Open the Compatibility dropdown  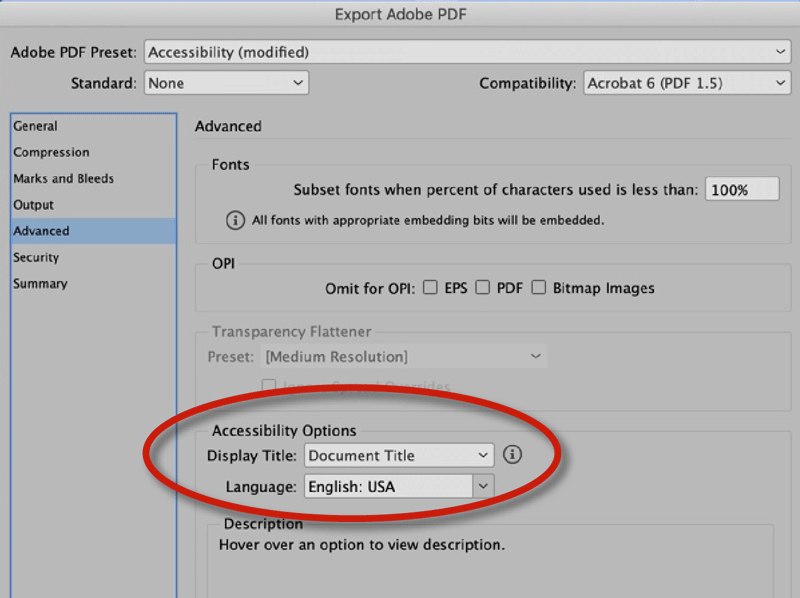686,84
